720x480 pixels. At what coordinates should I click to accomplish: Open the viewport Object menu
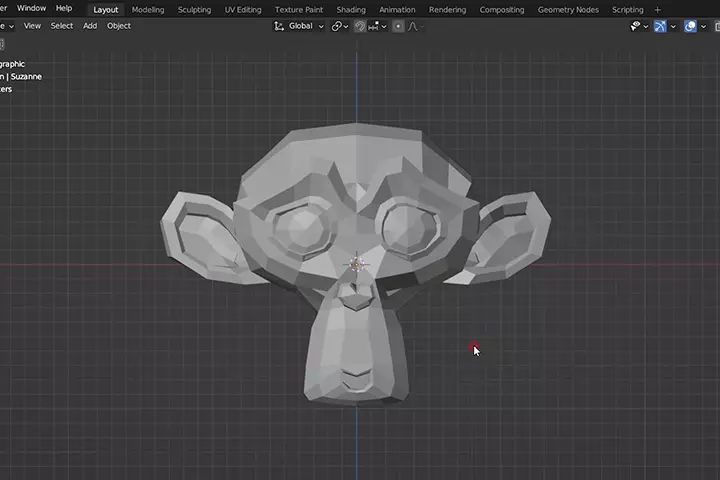click(x=119, y=26)
